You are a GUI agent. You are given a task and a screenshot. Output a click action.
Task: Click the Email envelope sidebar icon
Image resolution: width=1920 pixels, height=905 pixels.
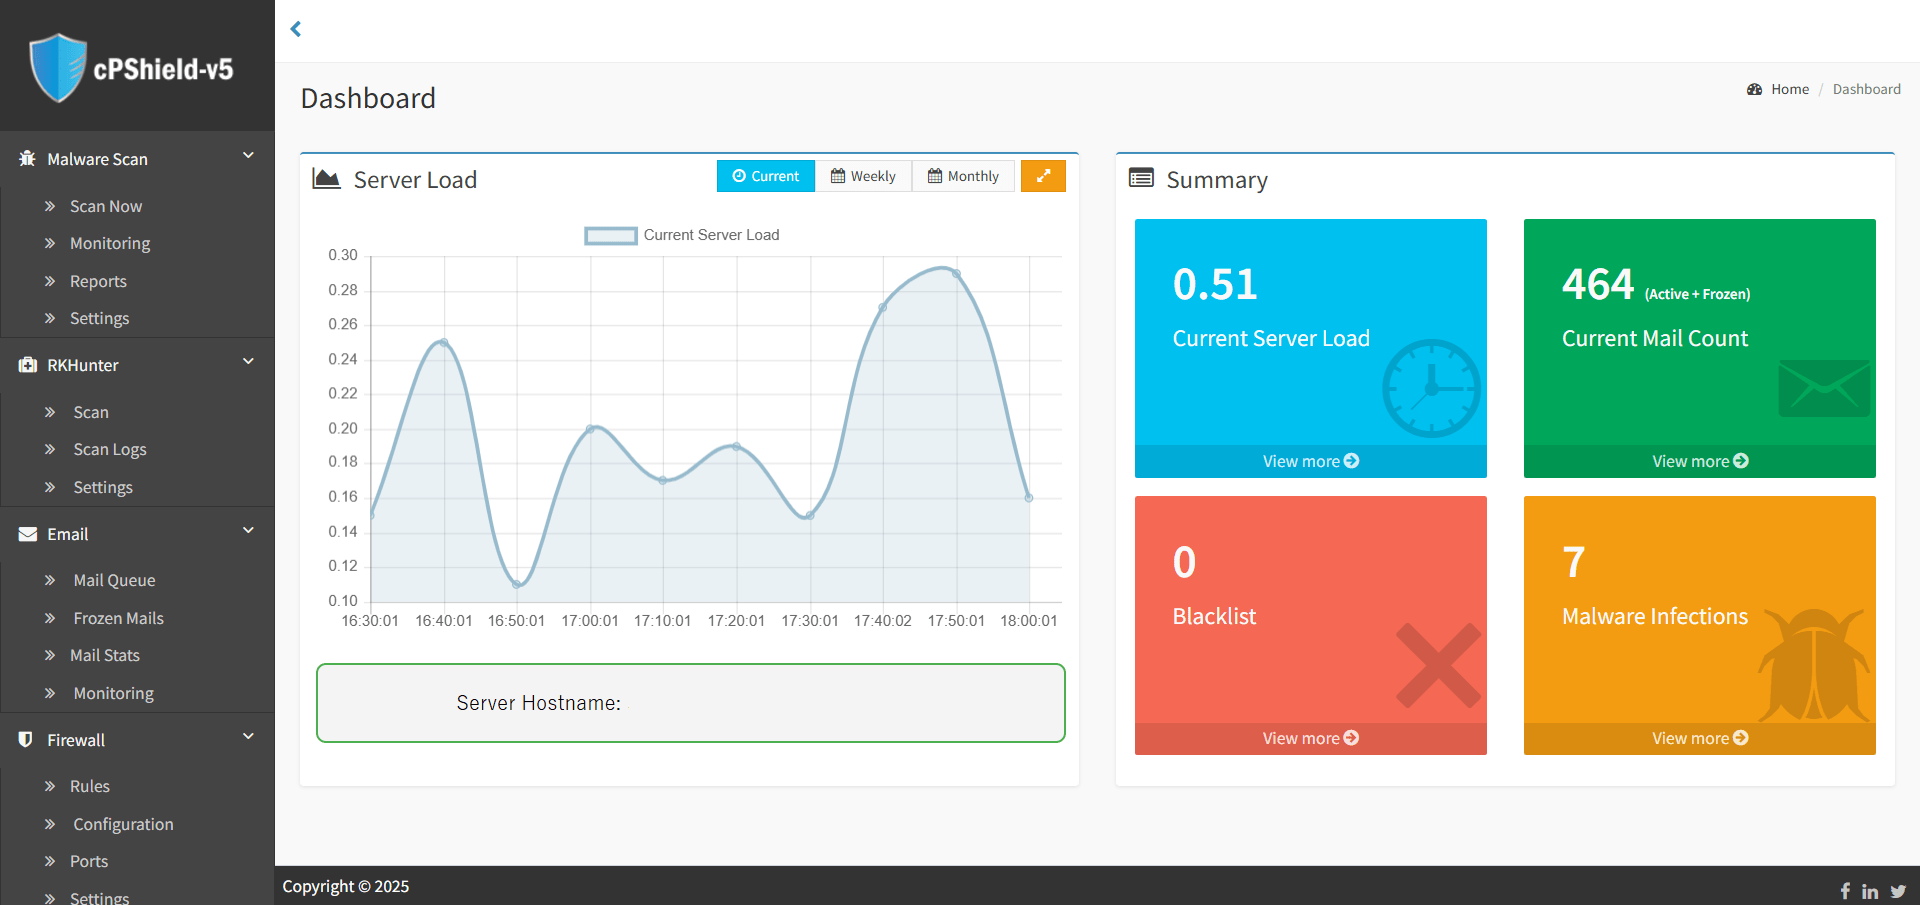[27, 534]
